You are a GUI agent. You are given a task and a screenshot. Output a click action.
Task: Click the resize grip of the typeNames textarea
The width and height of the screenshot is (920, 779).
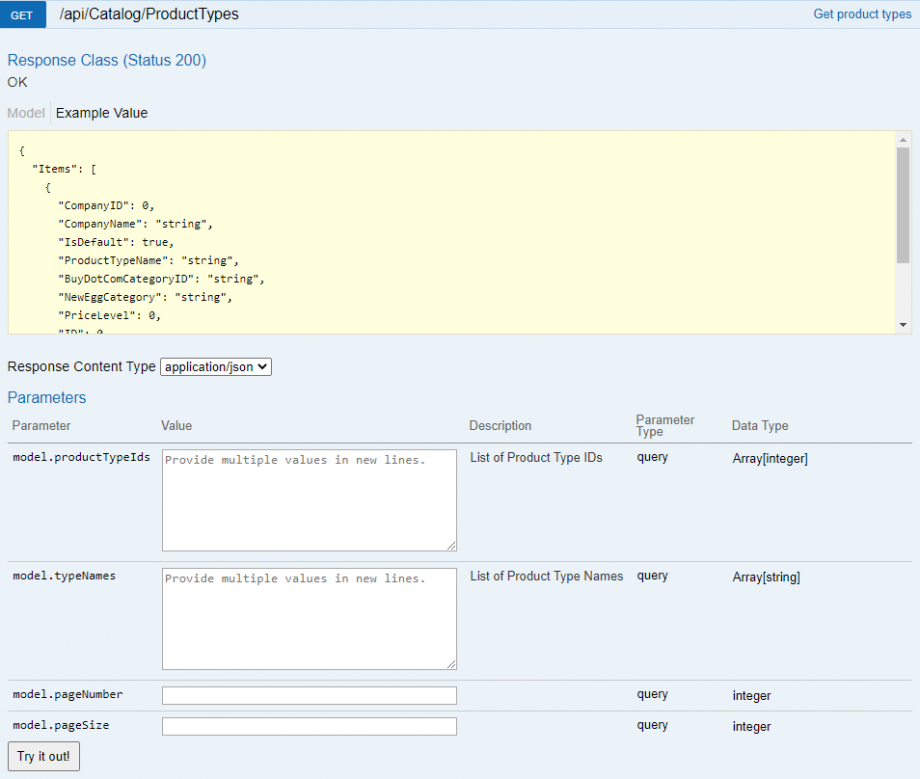452,663
